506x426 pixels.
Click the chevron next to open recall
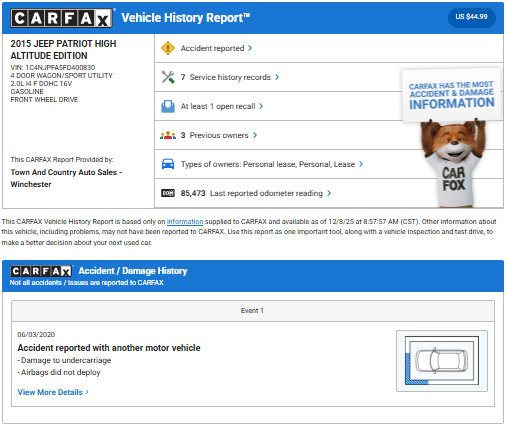point(261,106)
